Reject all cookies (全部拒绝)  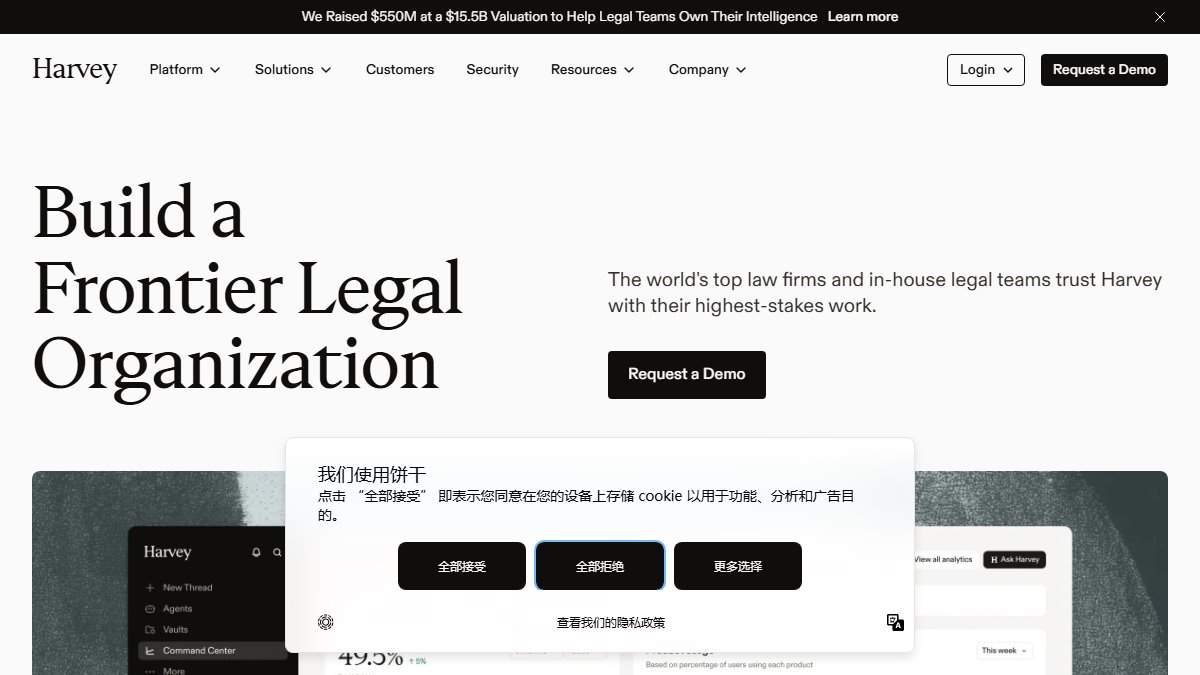(x=600, y=566)
